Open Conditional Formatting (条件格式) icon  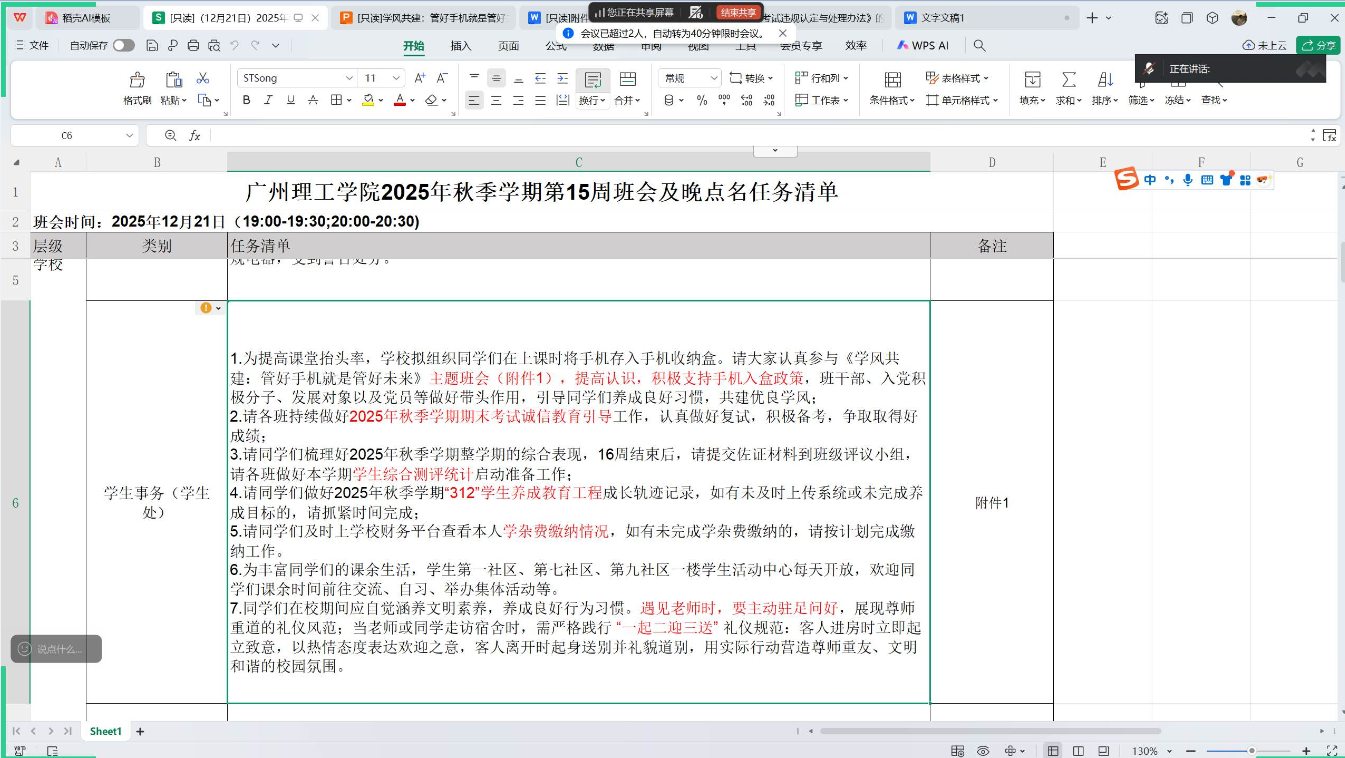[x=892, y=80]
